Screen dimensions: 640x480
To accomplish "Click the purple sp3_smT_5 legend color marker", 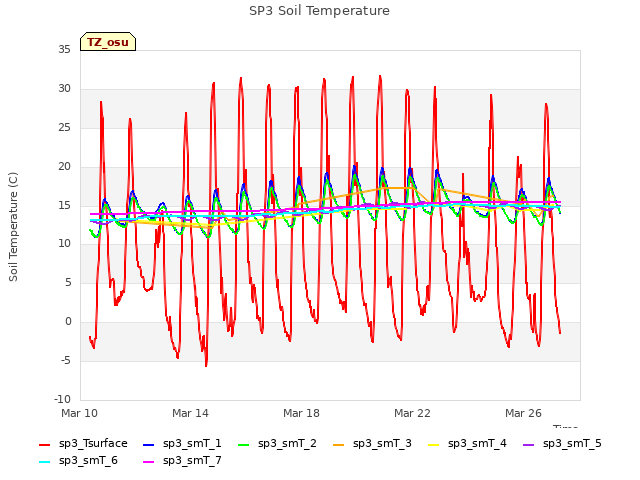I will [x=529, y=444].
